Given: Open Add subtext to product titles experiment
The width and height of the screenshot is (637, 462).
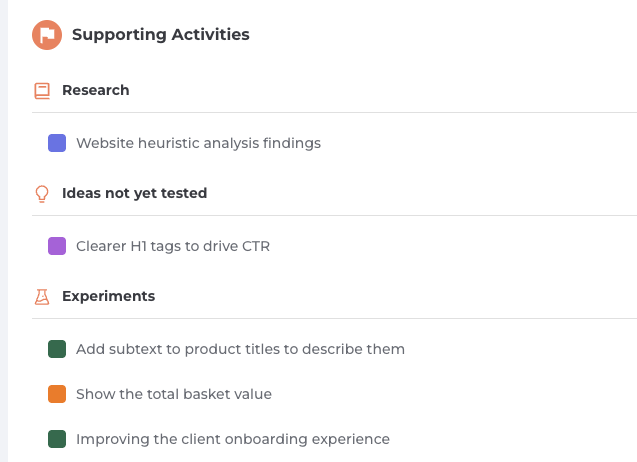Looking at the screenshot, I should (x=240, y=349).
